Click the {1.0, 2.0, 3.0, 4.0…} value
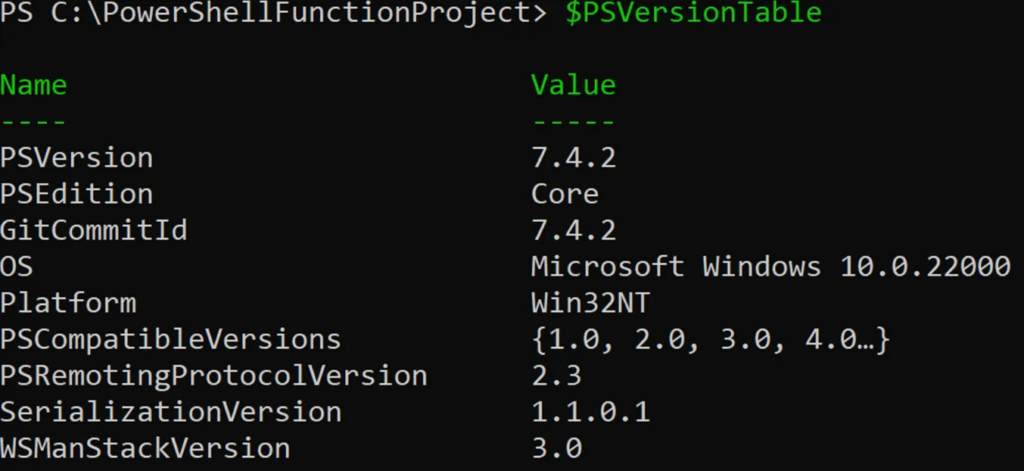The height and width of the screenshot is (471, 1024). pyautogui.click(x=711, y=340)
